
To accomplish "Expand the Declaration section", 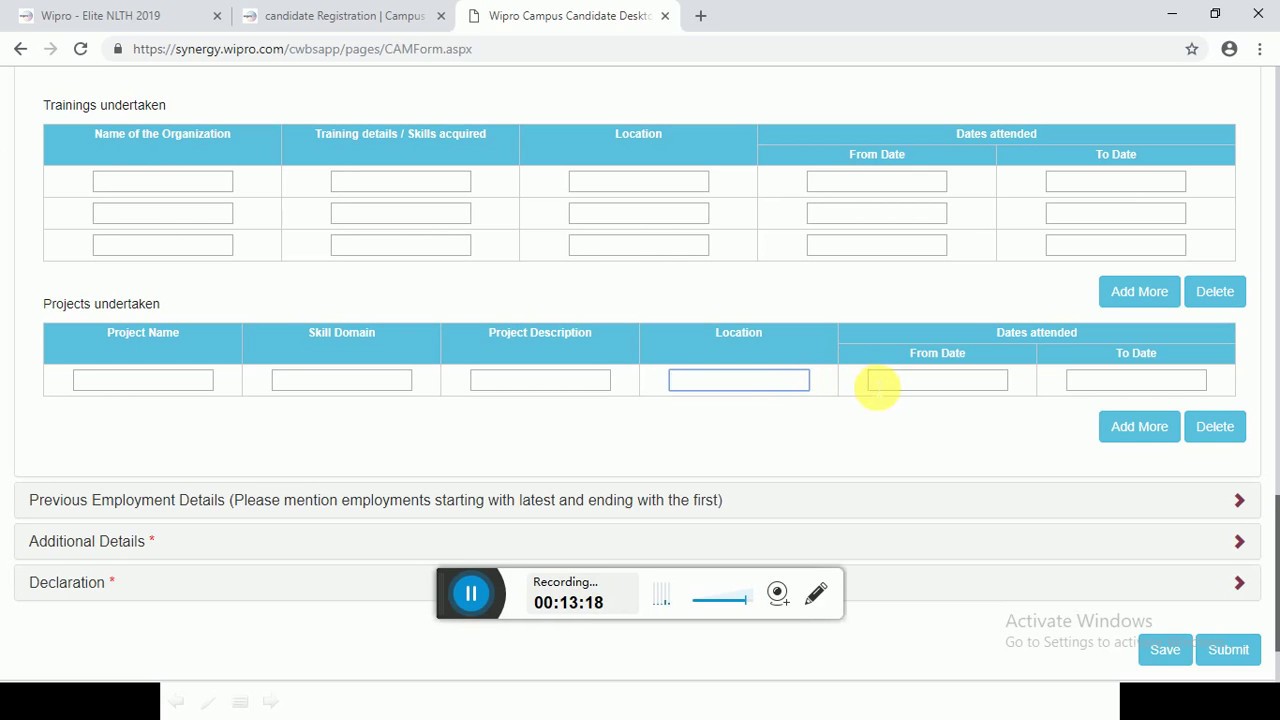I will 636,582.
